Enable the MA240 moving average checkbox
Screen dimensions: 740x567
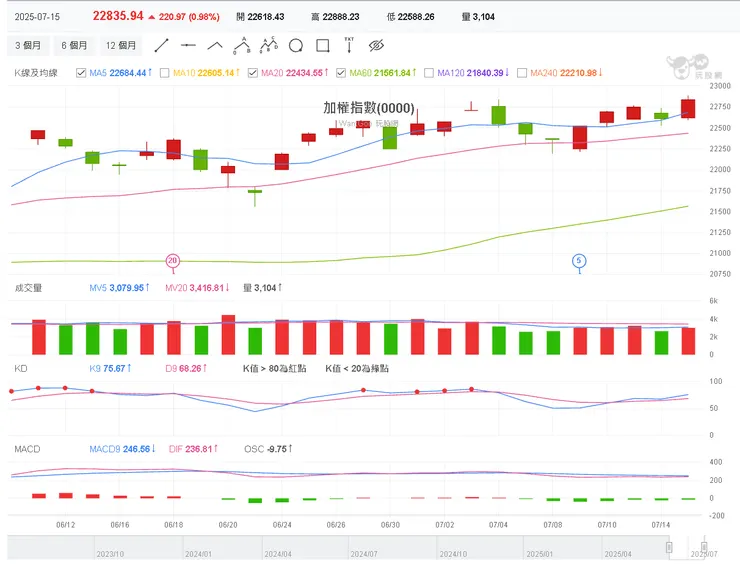pos(522,73)
